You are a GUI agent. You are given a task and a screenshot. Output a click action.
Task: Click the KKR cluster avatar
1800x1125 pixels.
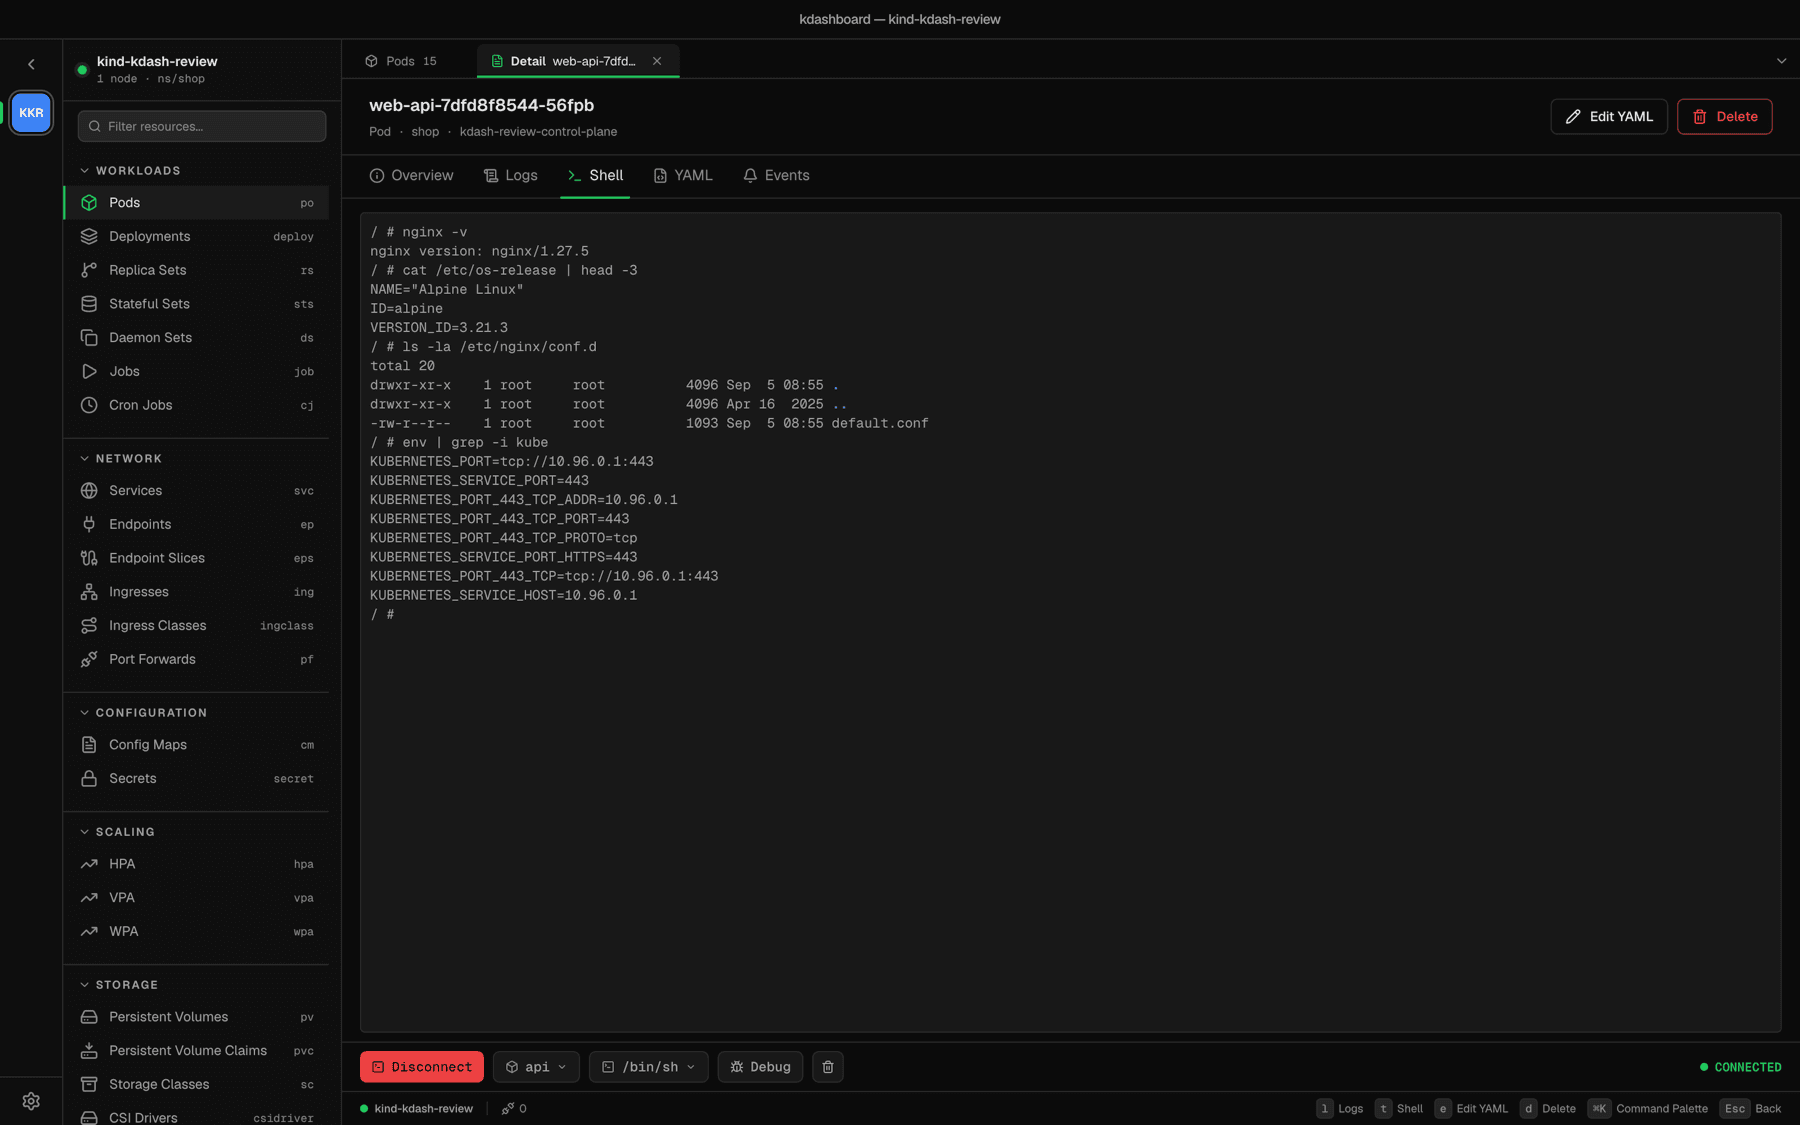click(31, 113)
